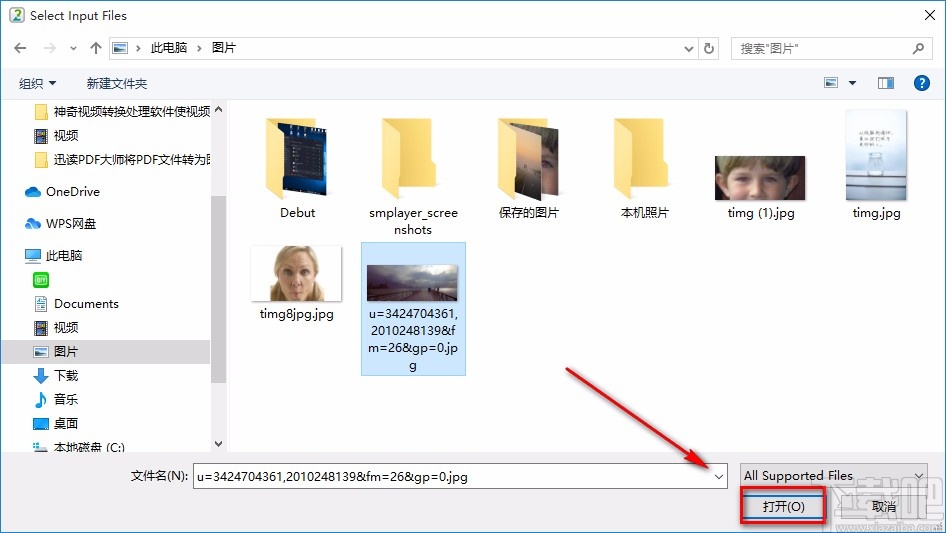Select 神奇视频转换处理软件 folder in sidebar
Image resolution: width=946 pixels, height=533 pixels.
[121, 112]
